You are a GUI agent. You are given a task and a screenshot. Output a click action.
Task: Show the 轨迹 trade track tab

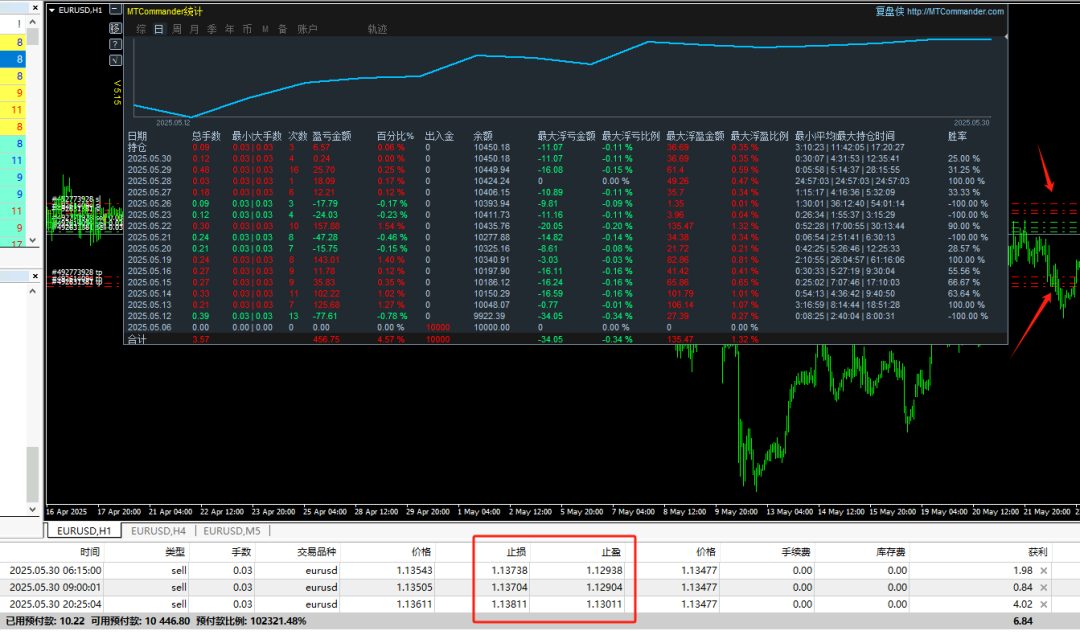click(x=377, y=29)
